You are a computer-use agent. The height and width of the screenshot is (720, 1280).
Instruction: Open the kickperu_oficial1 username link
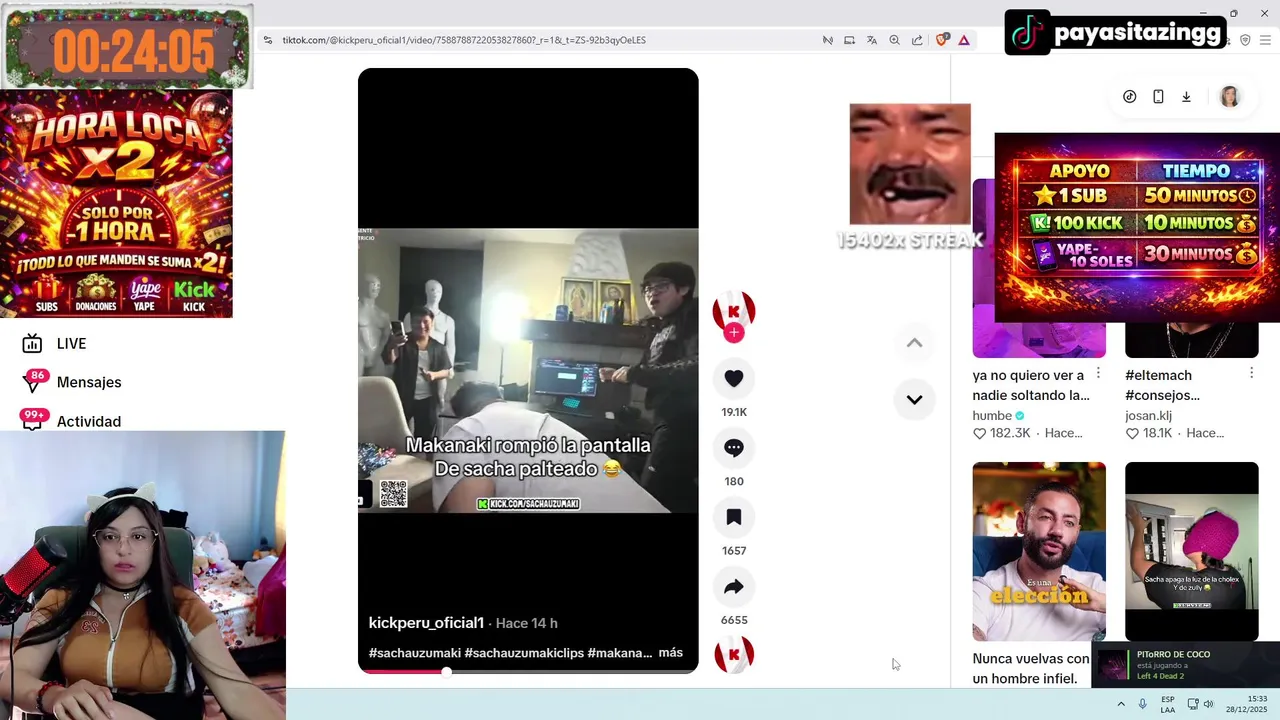coord(426,623)
